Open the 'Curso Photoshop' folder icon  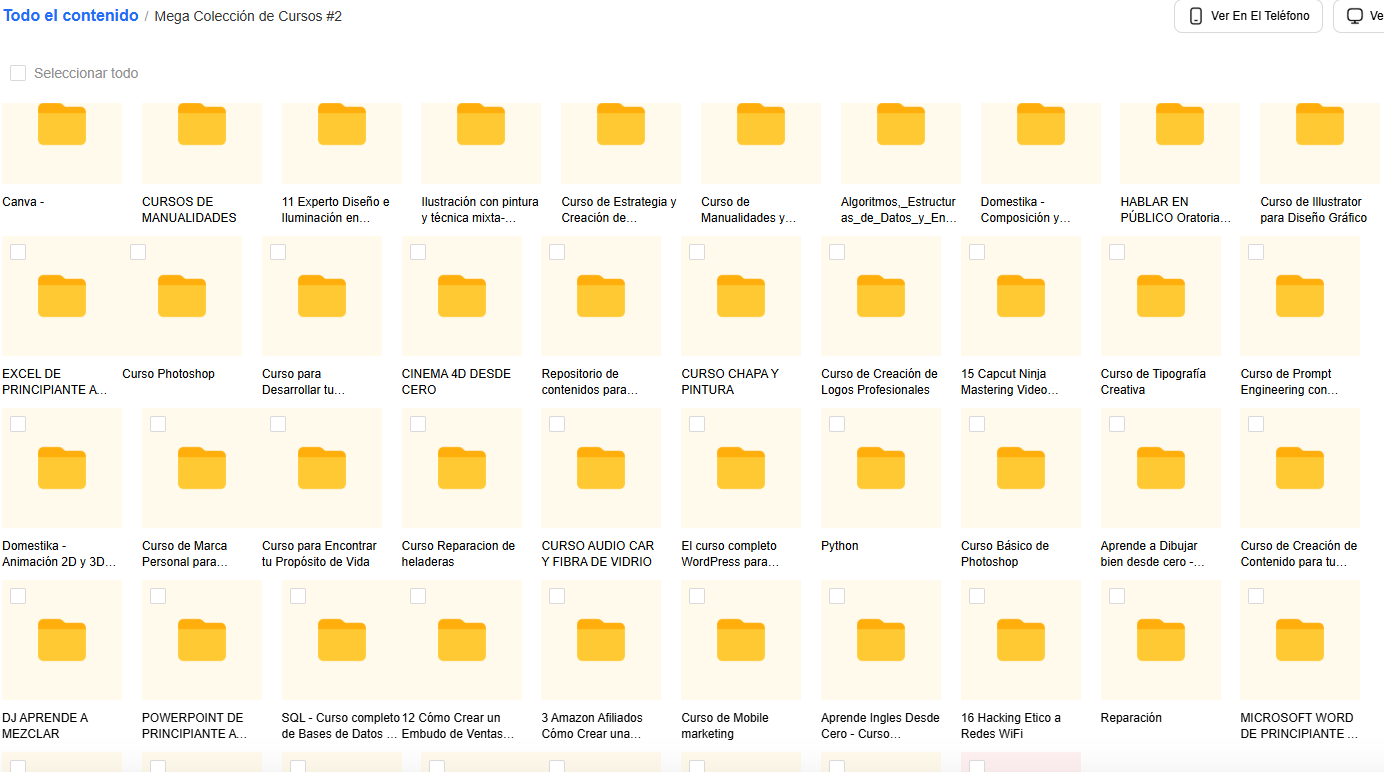(182, 296)
